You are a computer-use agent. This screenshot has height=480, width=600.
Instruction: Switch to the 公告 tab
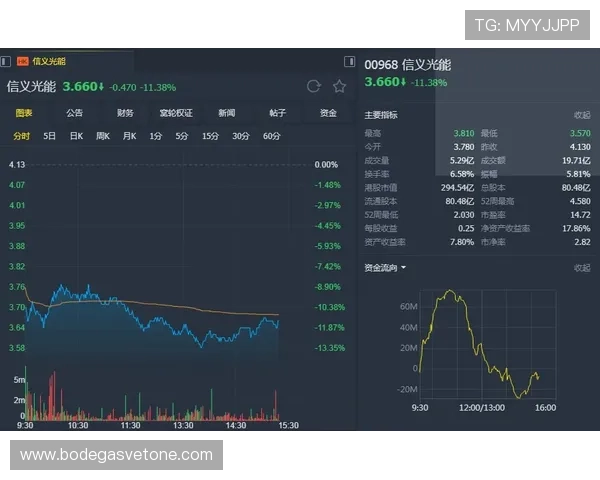[x=75, y=113]
